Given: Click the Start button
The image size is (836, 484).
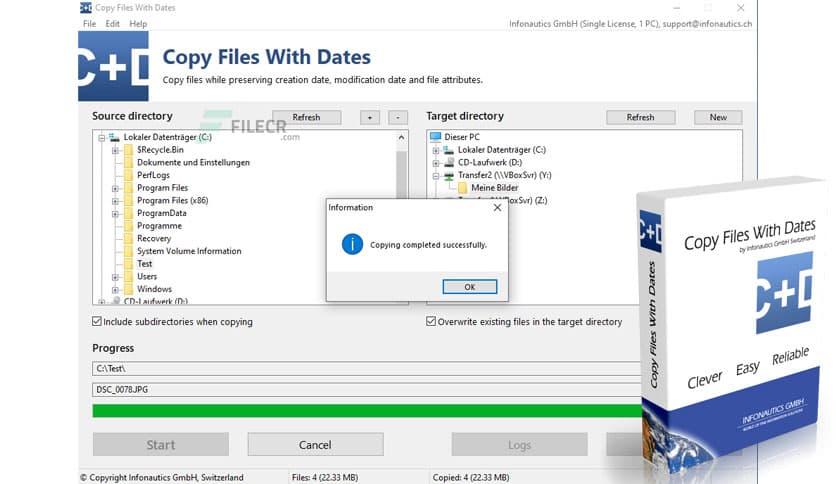Looking at the screenshot, I should 160,445.
